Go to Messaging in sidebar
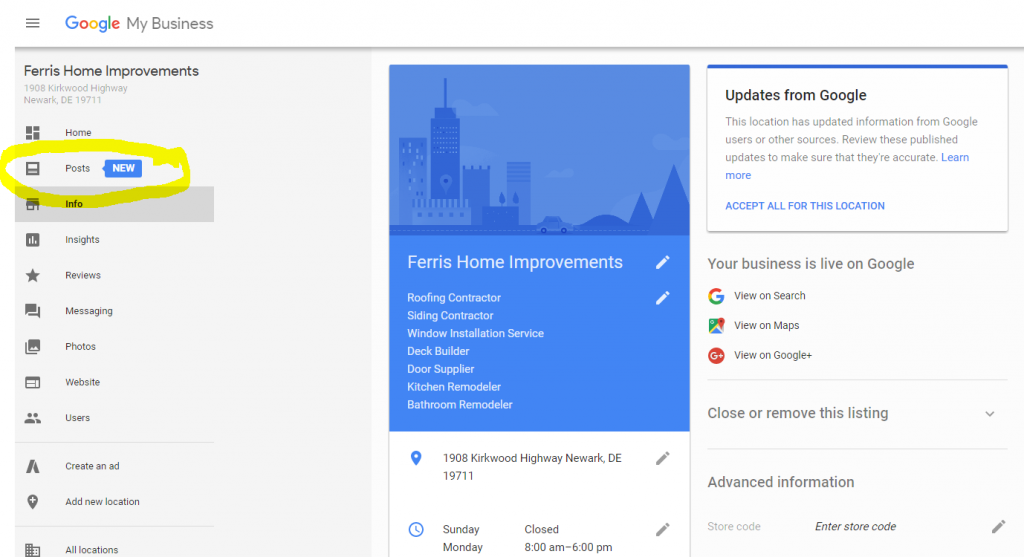1024x557 pixels. 88,311
